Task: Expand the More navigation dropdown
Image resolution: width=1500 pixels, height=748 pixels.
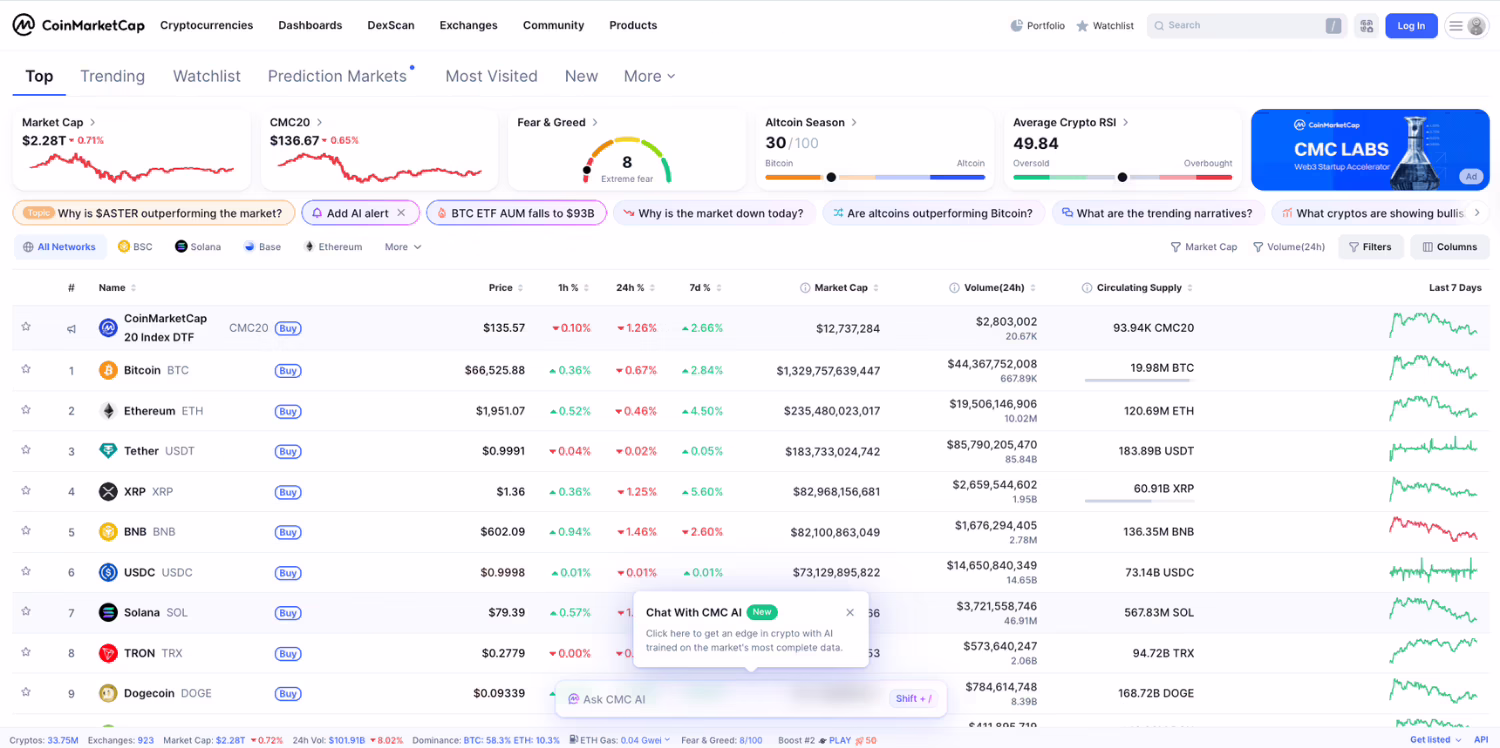Action: click(x=648, y=76)
